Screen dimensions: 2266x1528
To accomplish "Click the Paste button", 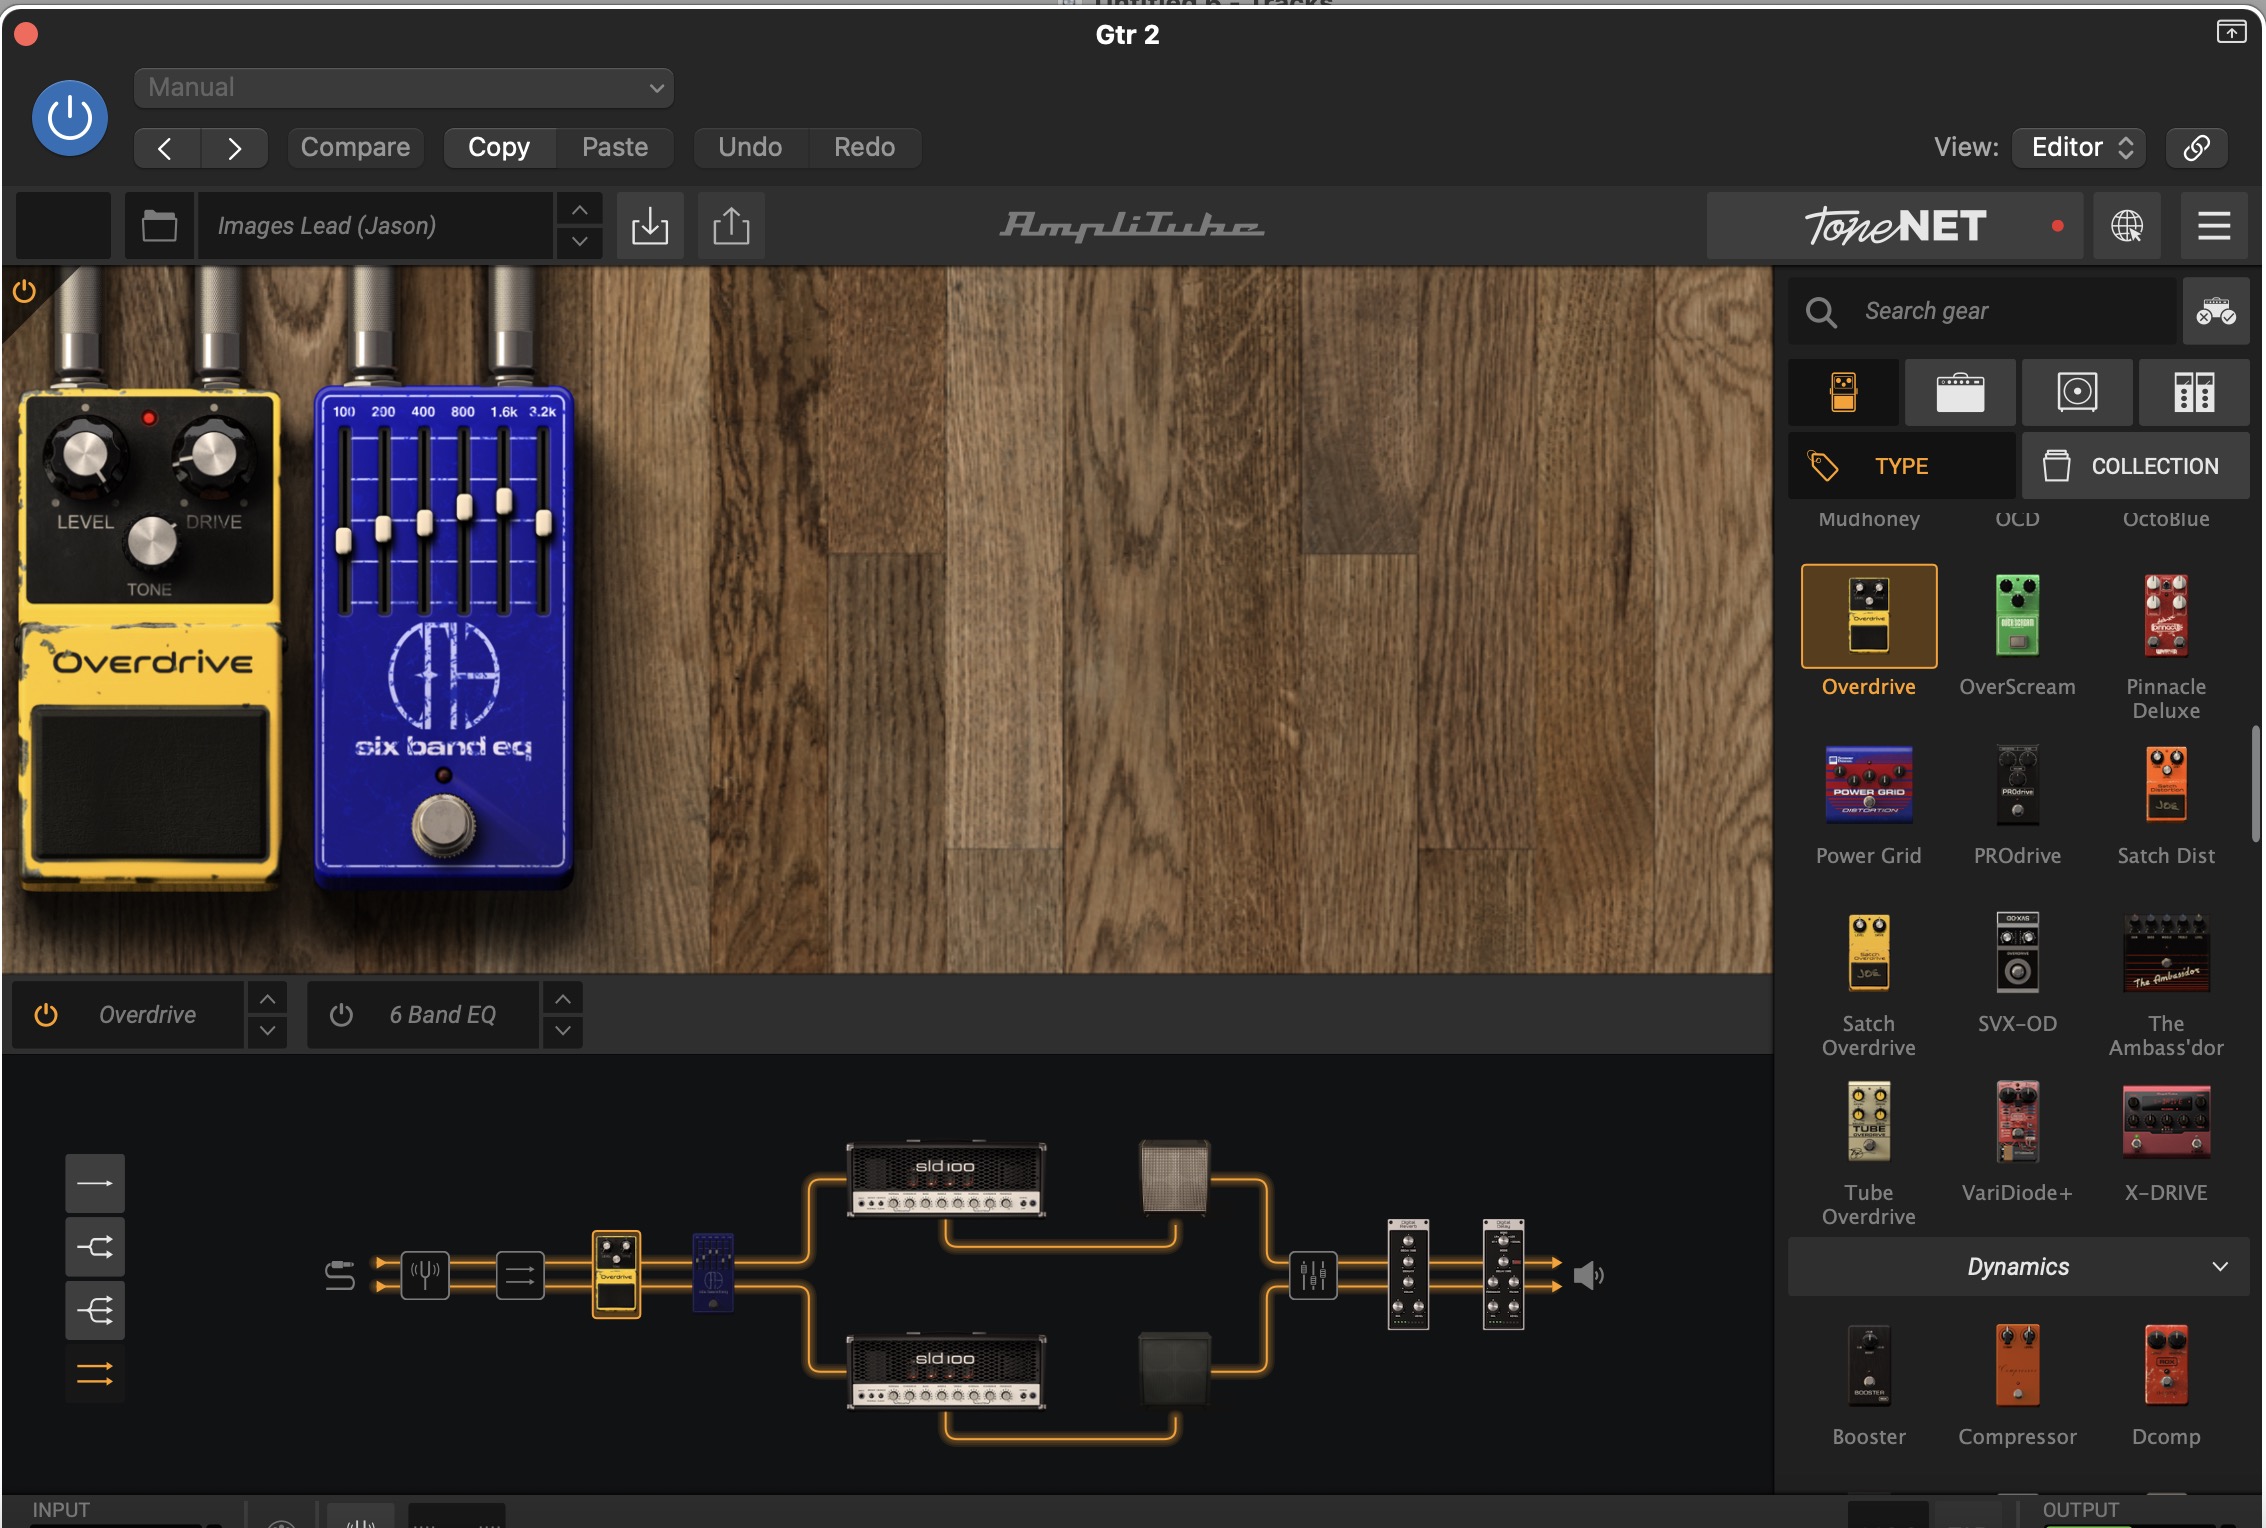I will pos(614,147).
